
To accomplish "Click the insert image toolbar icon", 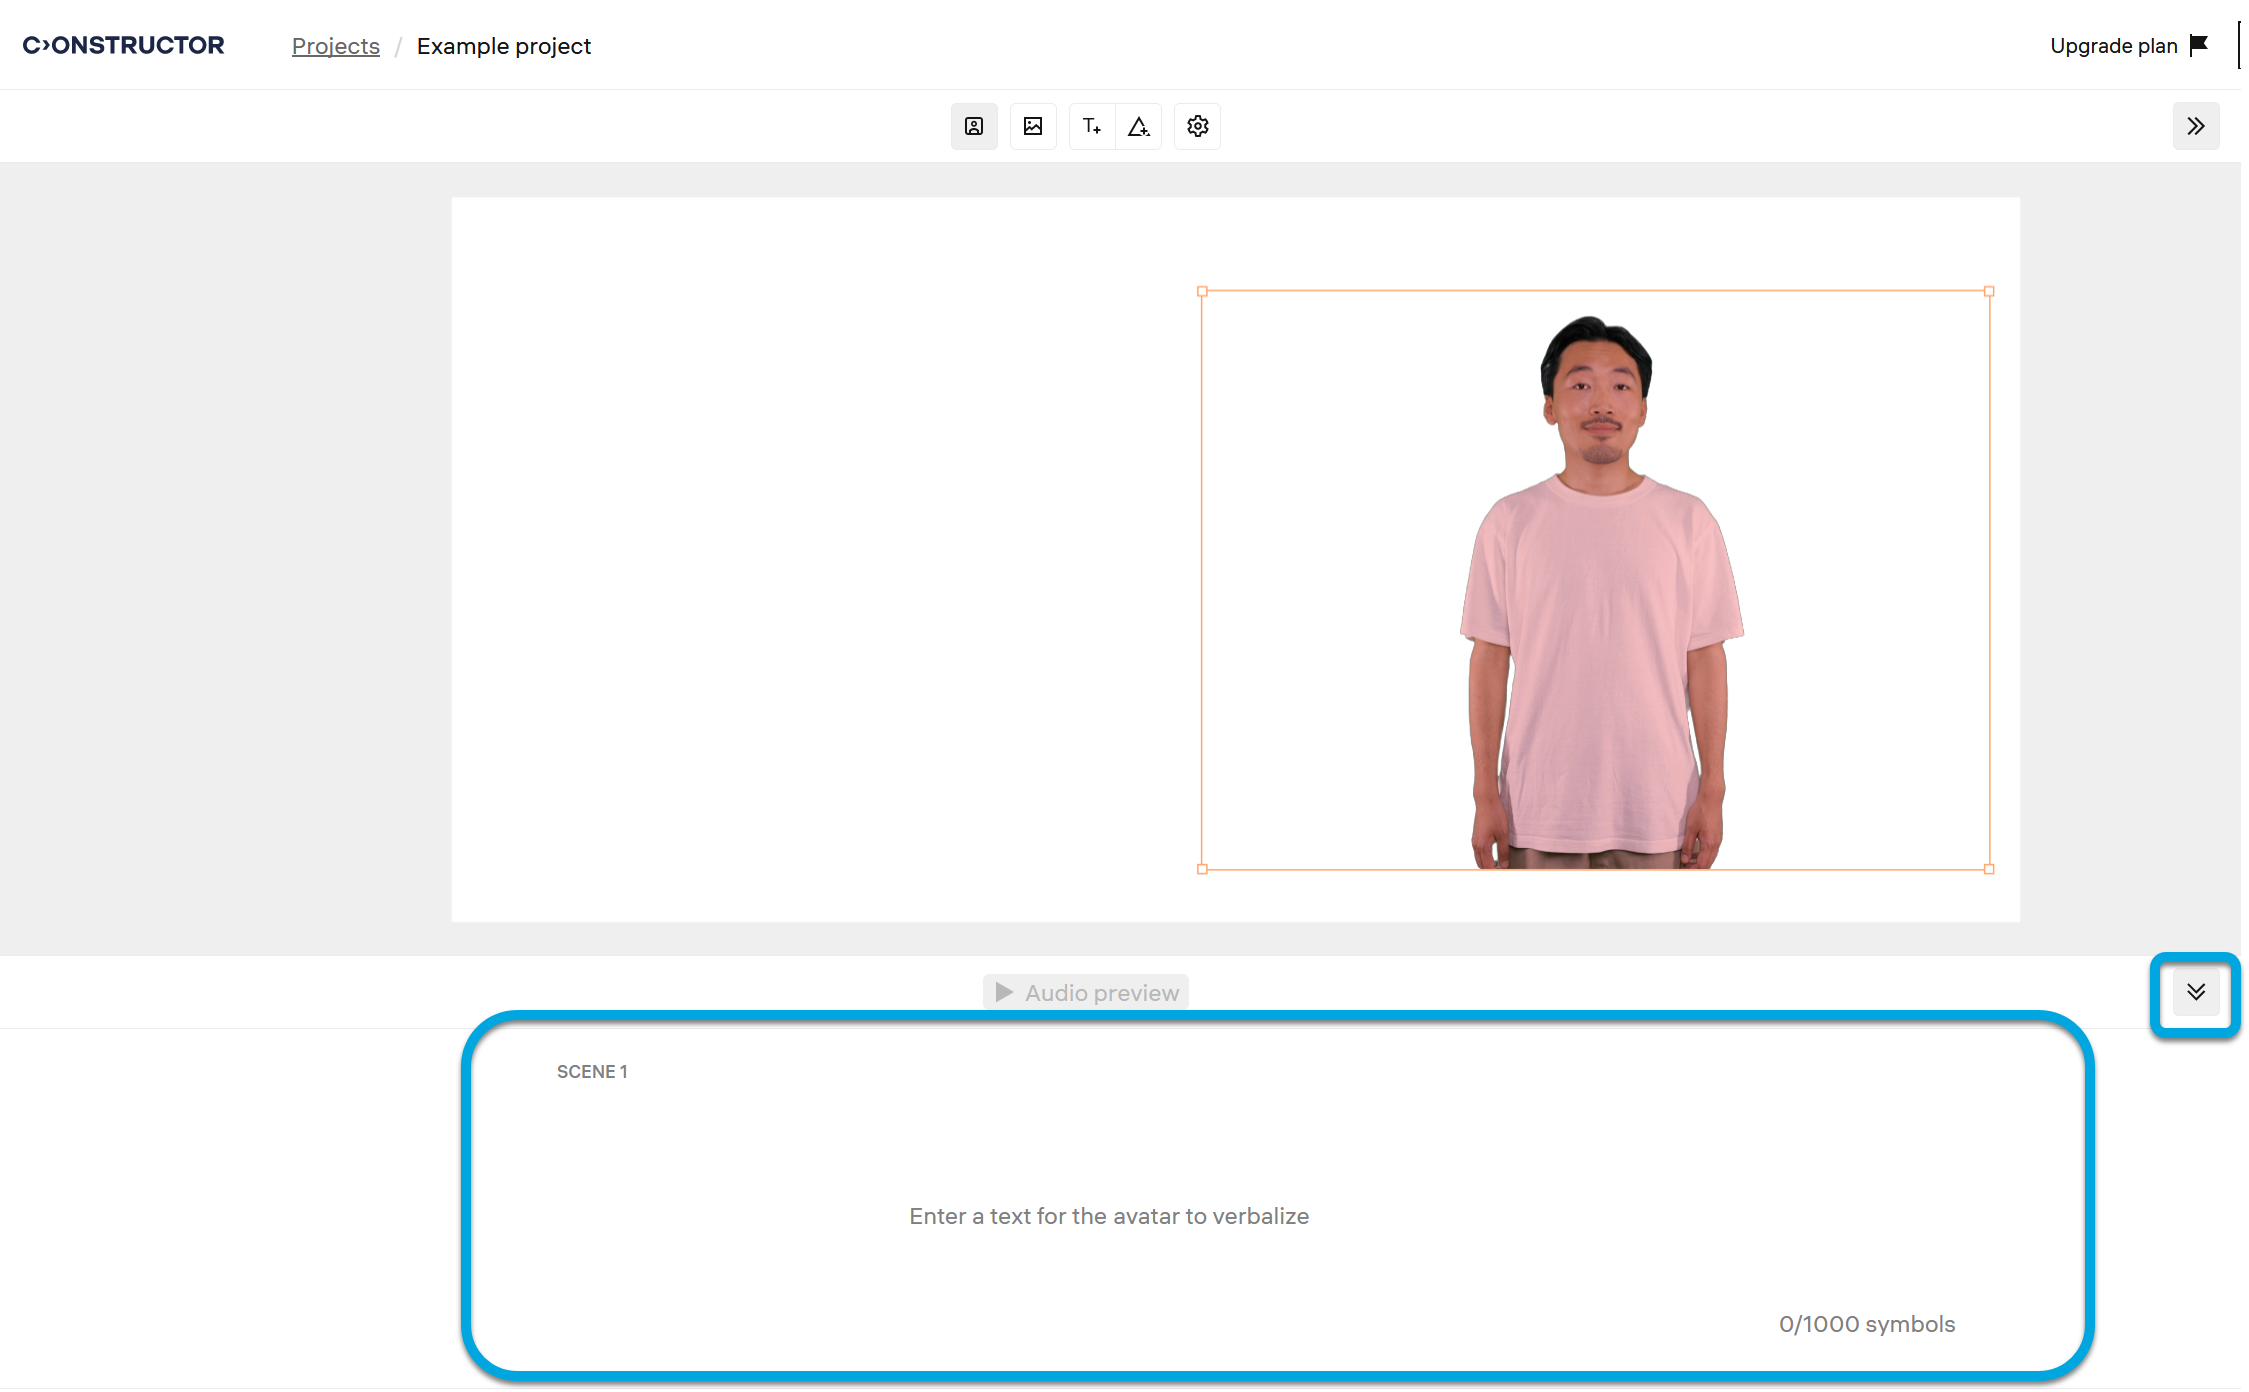I will tap(1032, 126).
